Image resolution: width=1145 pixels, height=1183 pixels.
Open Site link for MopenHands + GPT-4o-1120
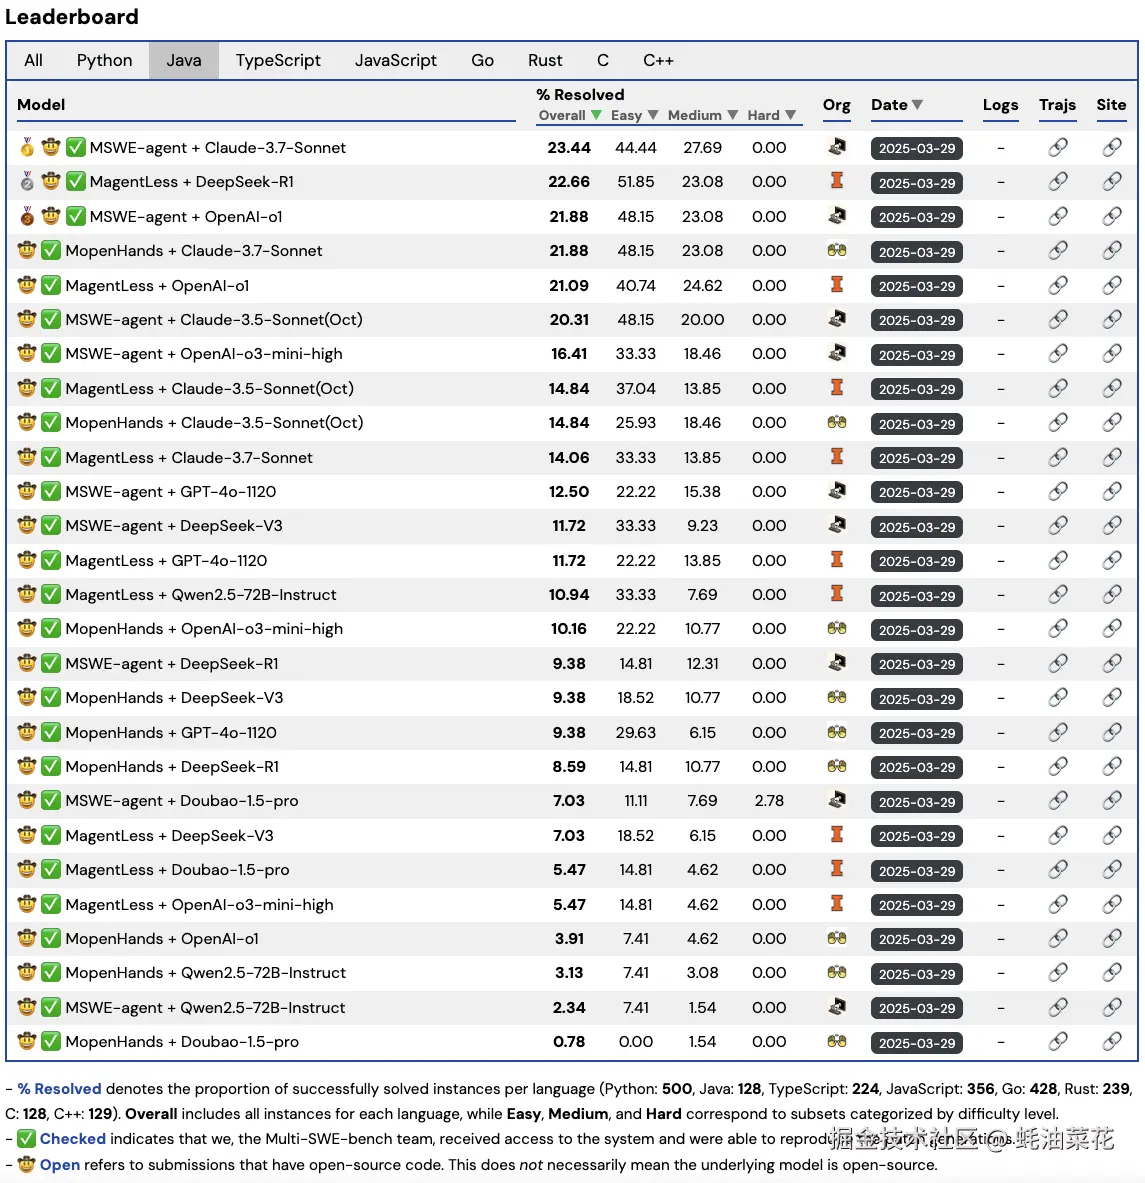(x=1112, y=733)
